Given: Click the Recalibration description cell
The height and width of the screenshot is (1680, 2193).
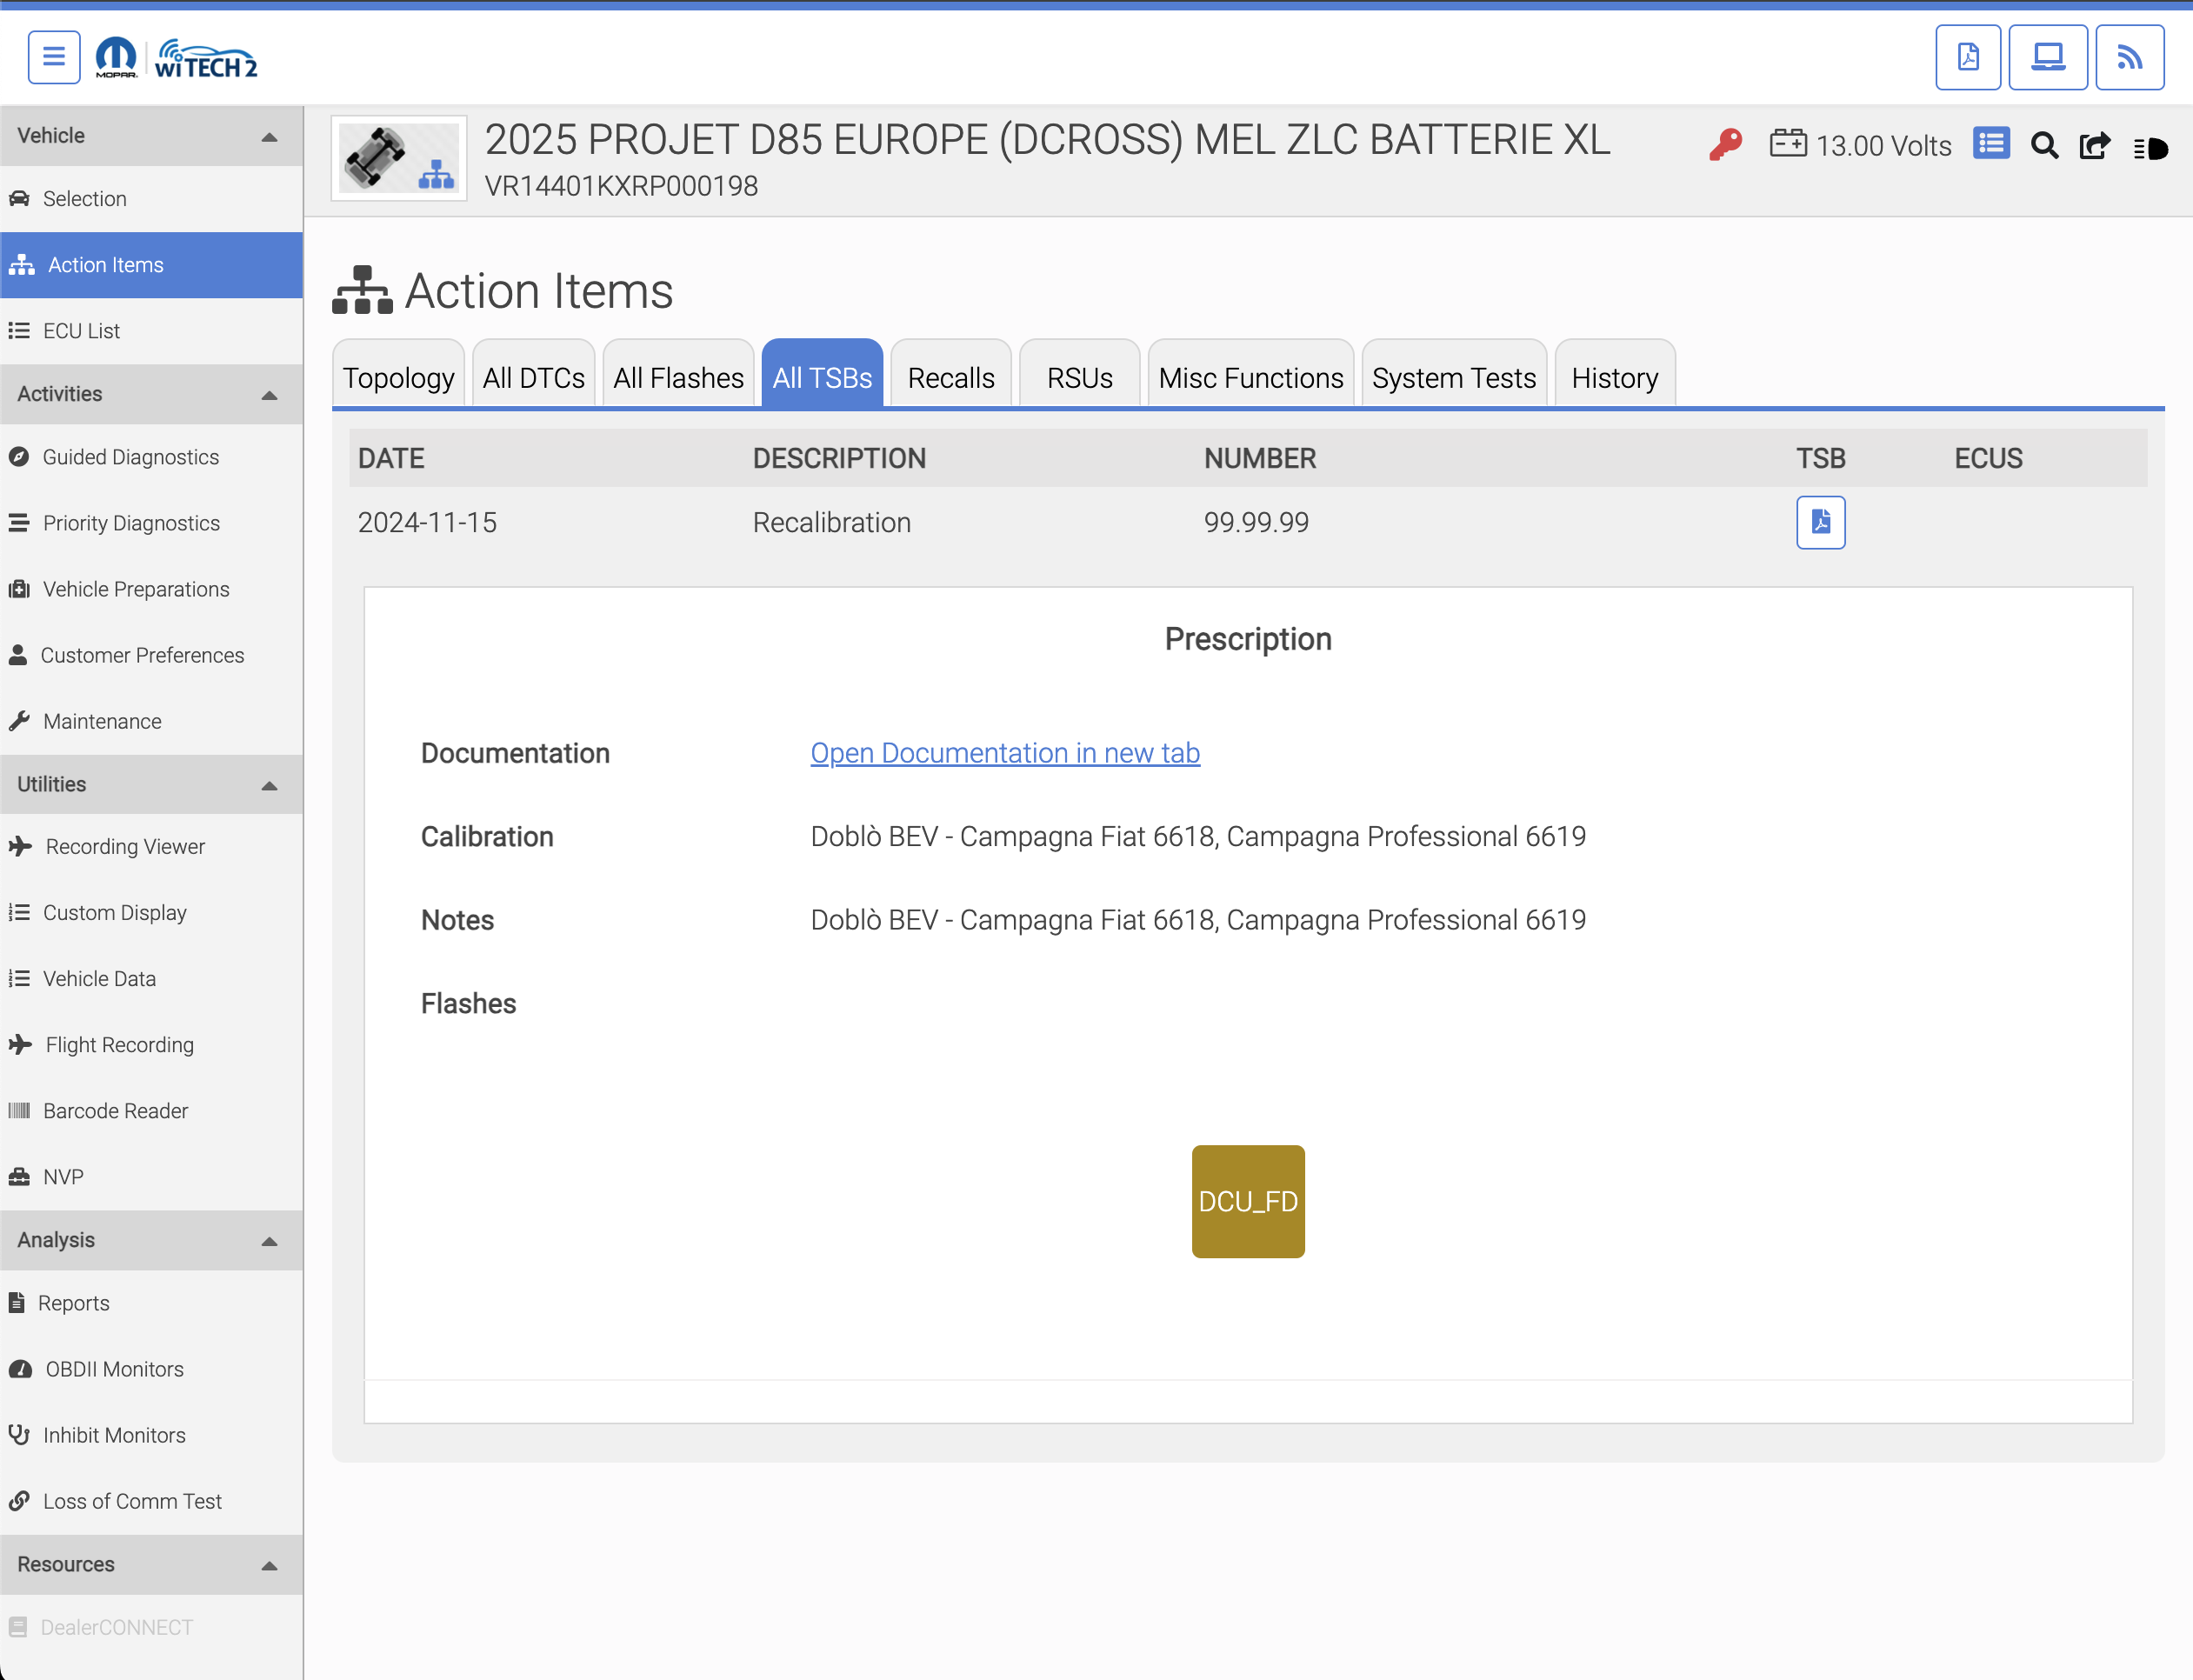Looking at the screenshot, I should click(x=831, y=522).
